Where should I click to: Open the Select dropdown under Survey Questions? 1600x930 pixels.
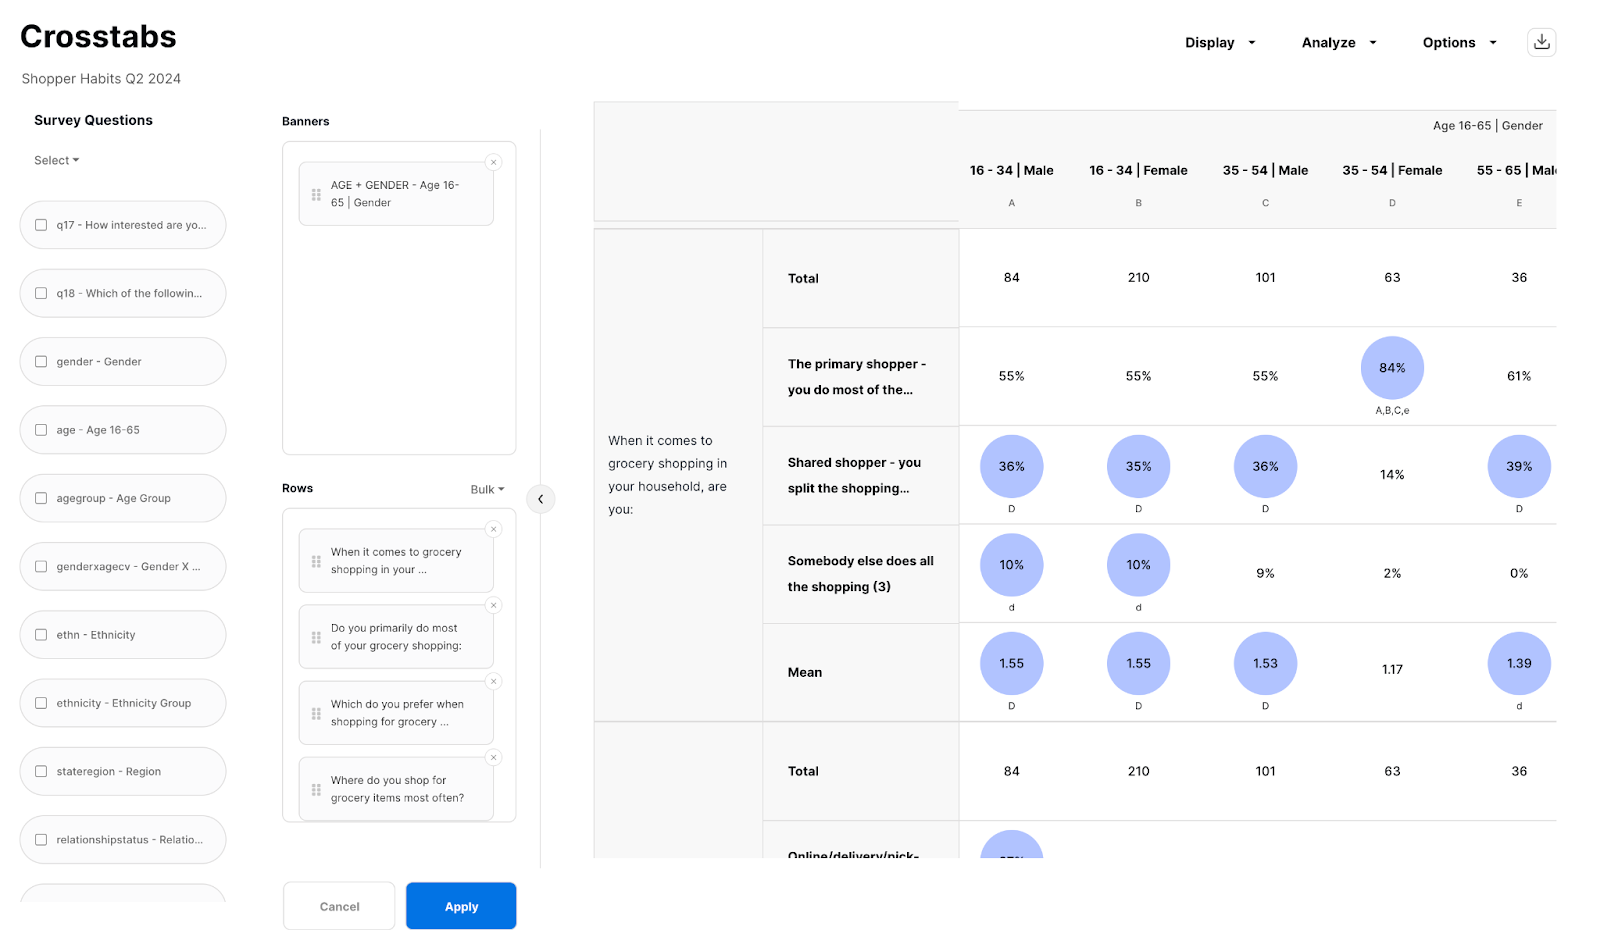56,161
